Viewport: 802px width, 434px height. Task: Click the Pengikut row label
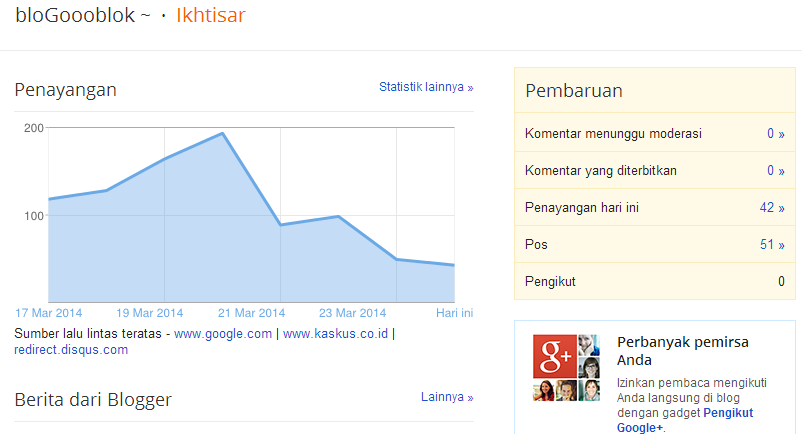[550, 282]
